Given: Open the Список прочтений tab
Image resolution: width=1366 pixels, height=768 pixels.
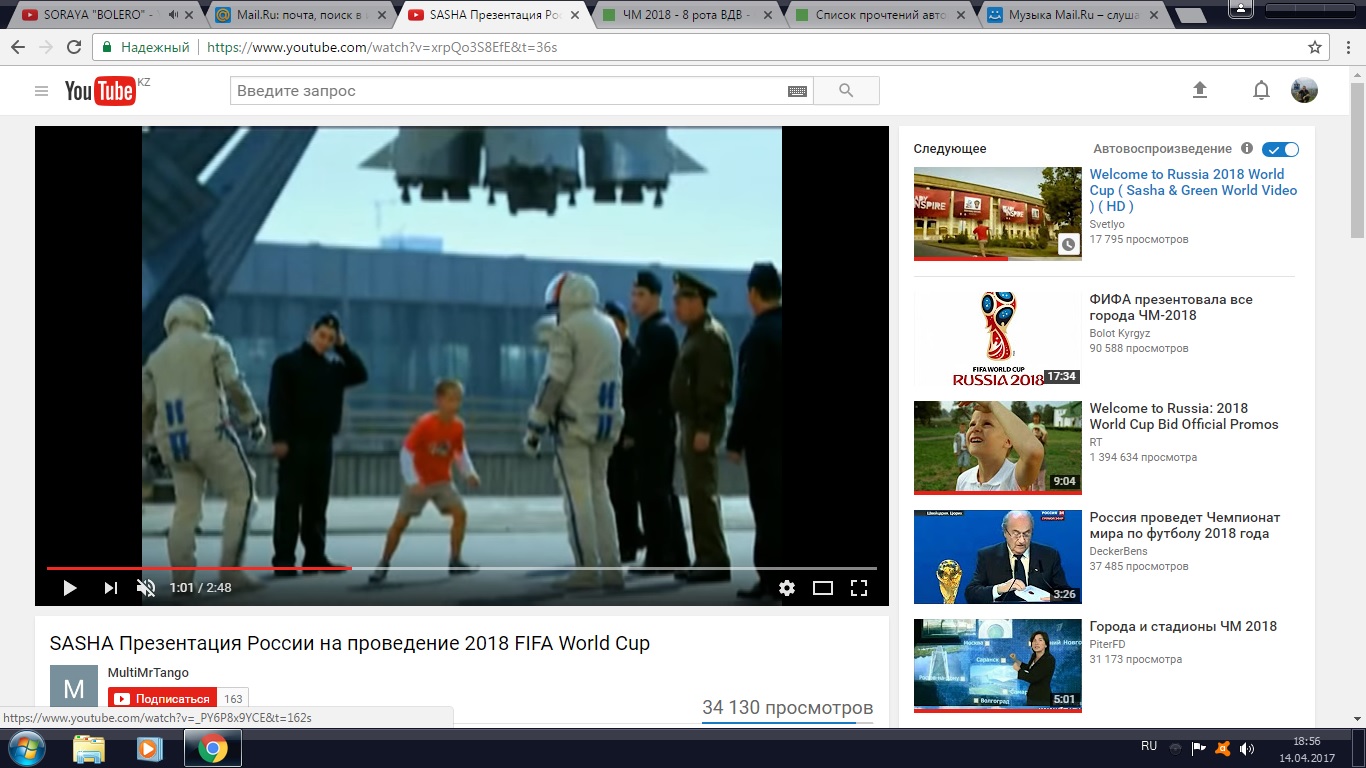Looking at the screenshot, I should [x=877, y=15].
